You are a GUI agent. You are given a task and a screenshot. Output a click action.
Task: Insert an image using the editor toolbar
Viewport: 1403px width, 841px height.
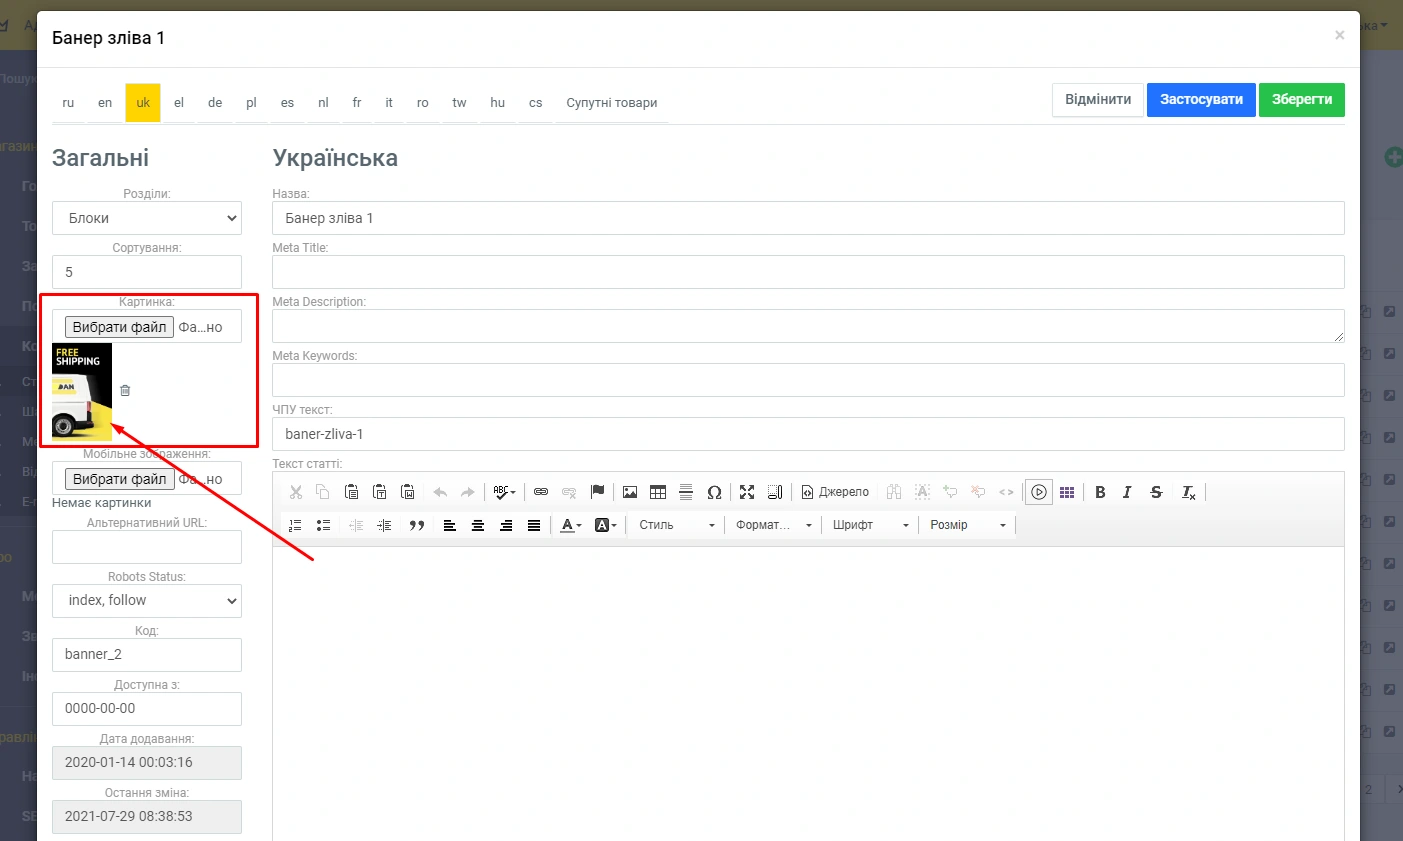pyautogui.click(x=630, y=492)
